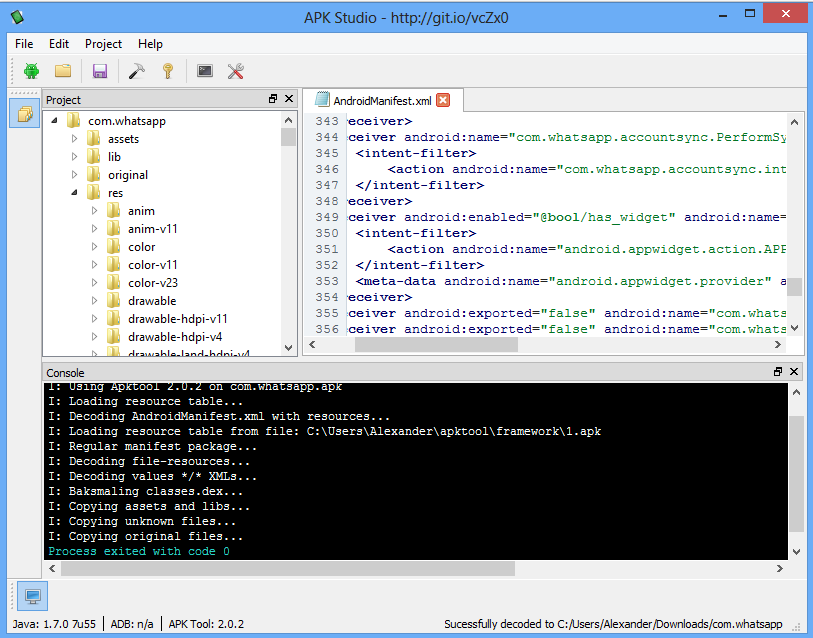813x638 pixels.
Task: Expand the assets folder
Action: click(x=74, y=139)
